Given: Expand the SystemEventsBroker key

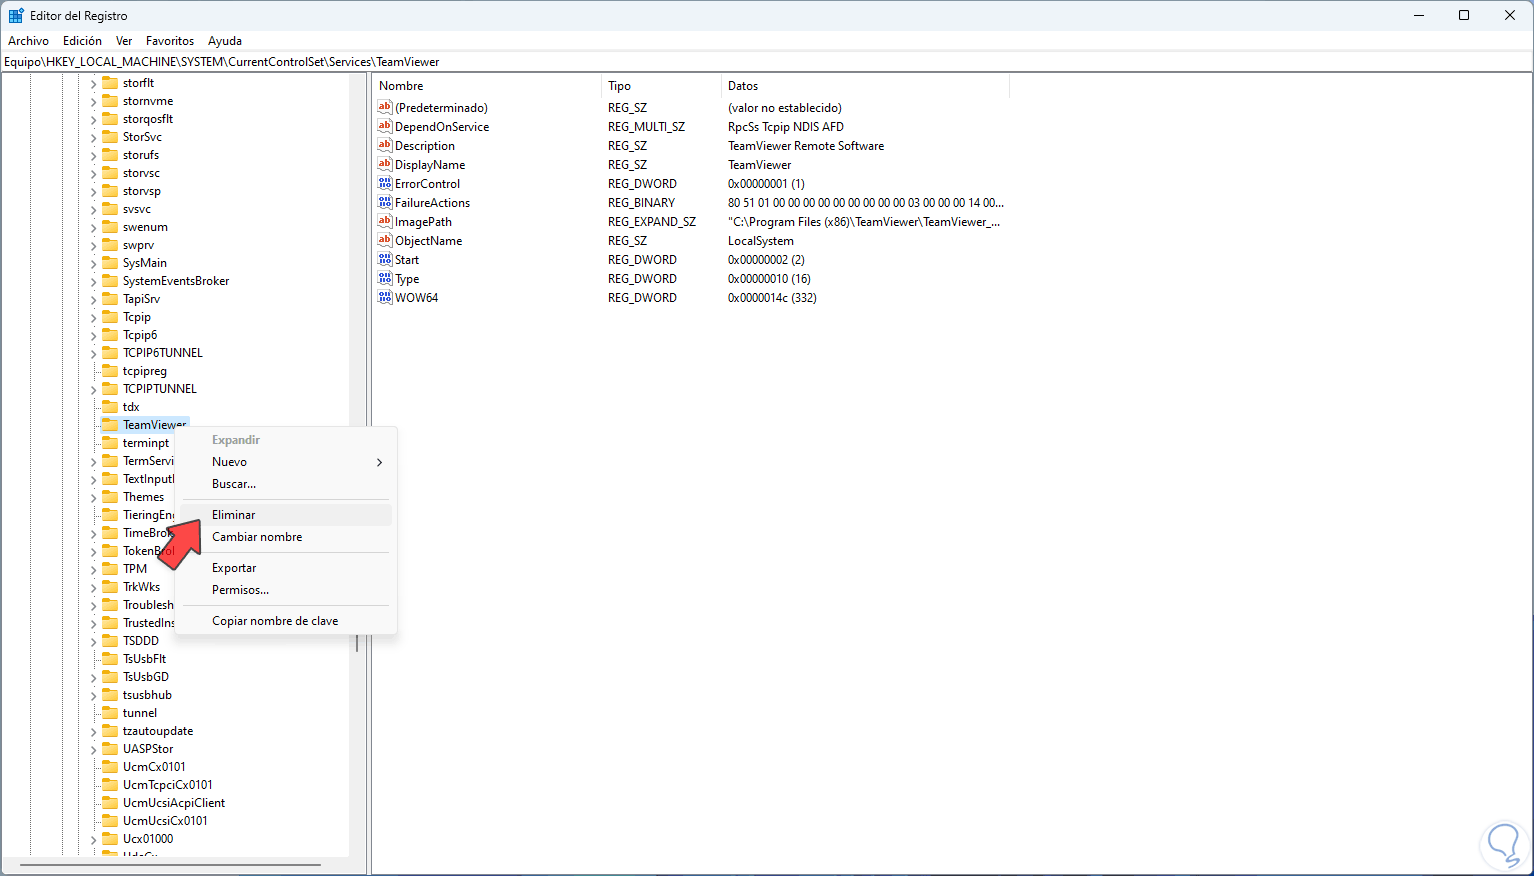Looking at the screenshot, I should [93, 282].
